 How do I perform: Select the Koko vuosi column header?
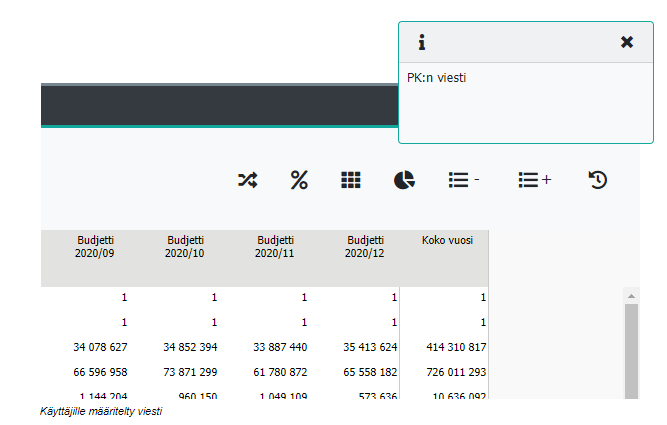point(448,241)
